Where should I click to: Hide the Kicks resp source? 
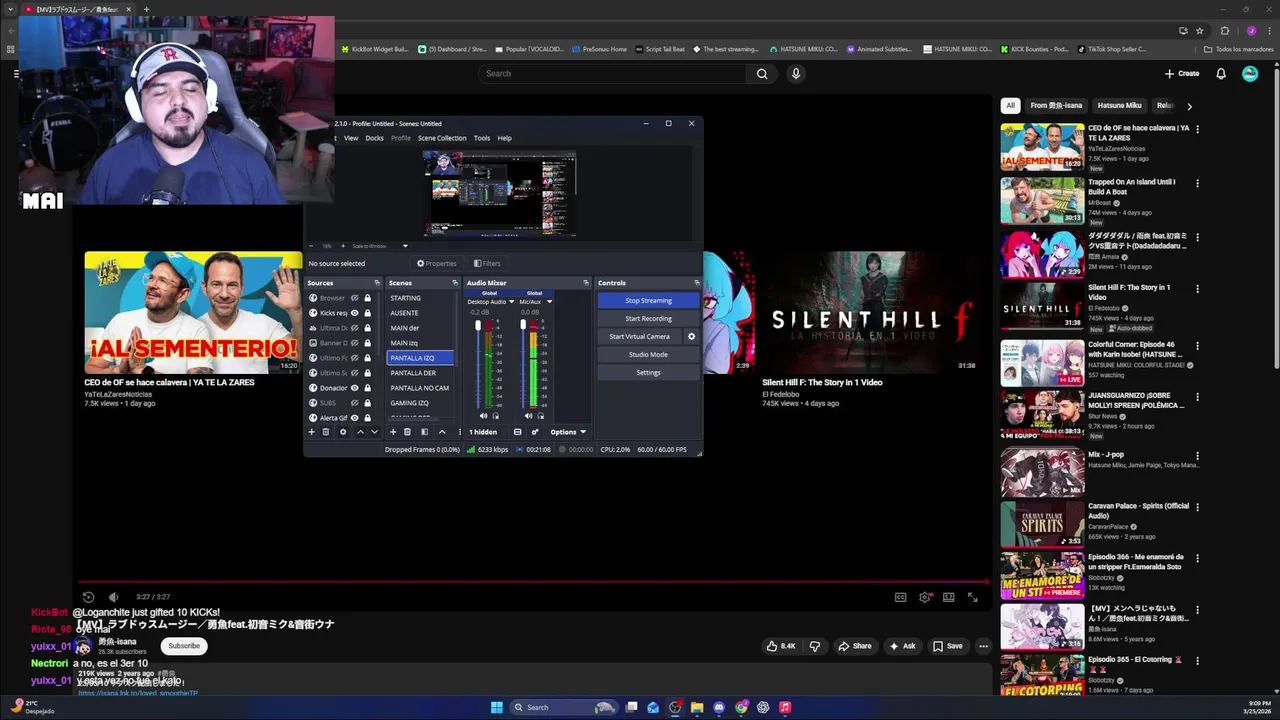(x=354, y=313)
